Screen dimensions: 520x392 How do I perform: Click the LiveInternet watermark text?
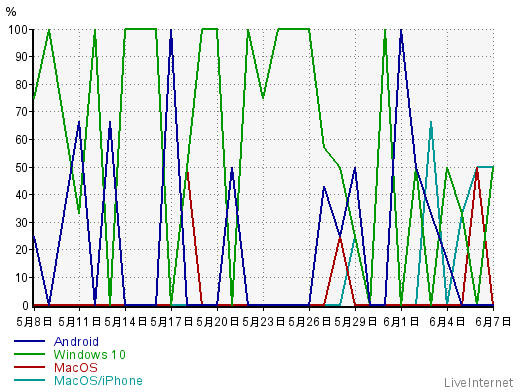pos(479,382)
